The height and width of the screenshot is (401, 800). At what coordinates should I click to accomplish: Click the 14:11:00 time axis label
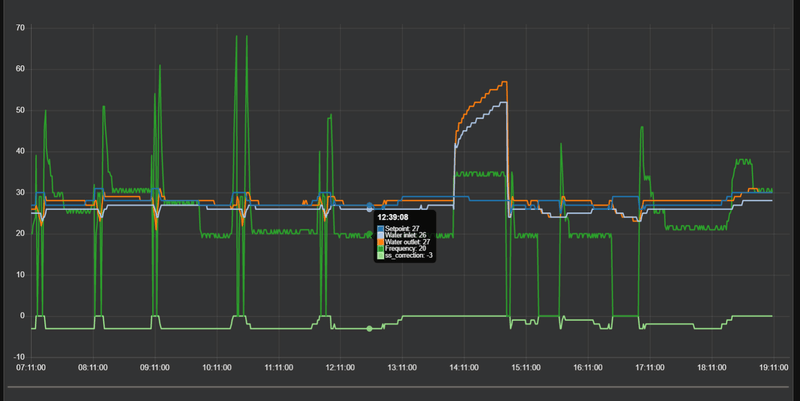(464, 367)
